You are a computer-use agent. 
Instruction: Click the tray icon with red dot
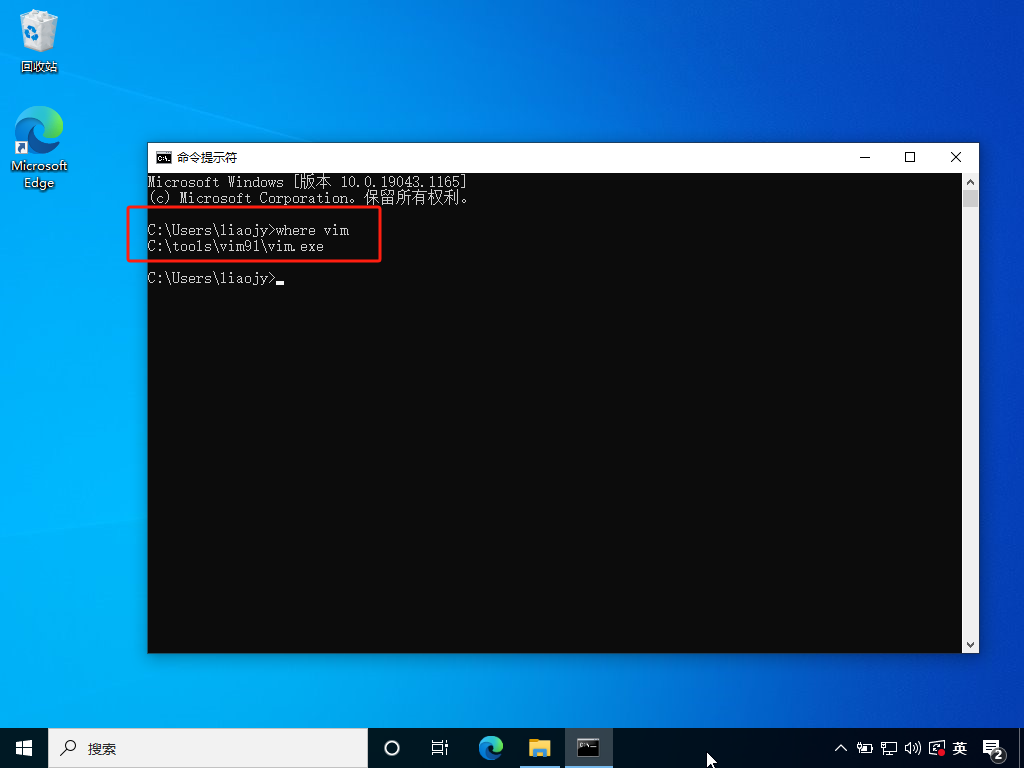tap(936, 748)
